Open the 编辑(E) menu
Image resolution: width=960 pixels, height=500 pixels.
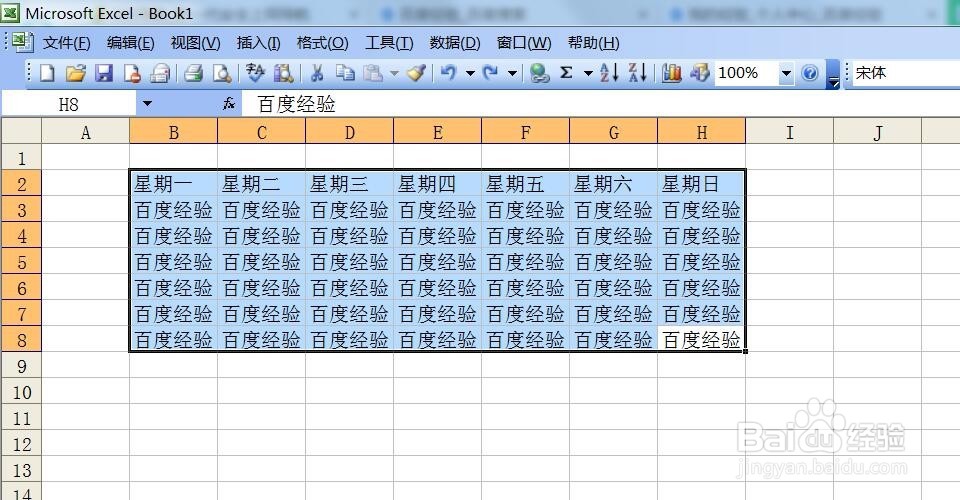coord(130,43)
